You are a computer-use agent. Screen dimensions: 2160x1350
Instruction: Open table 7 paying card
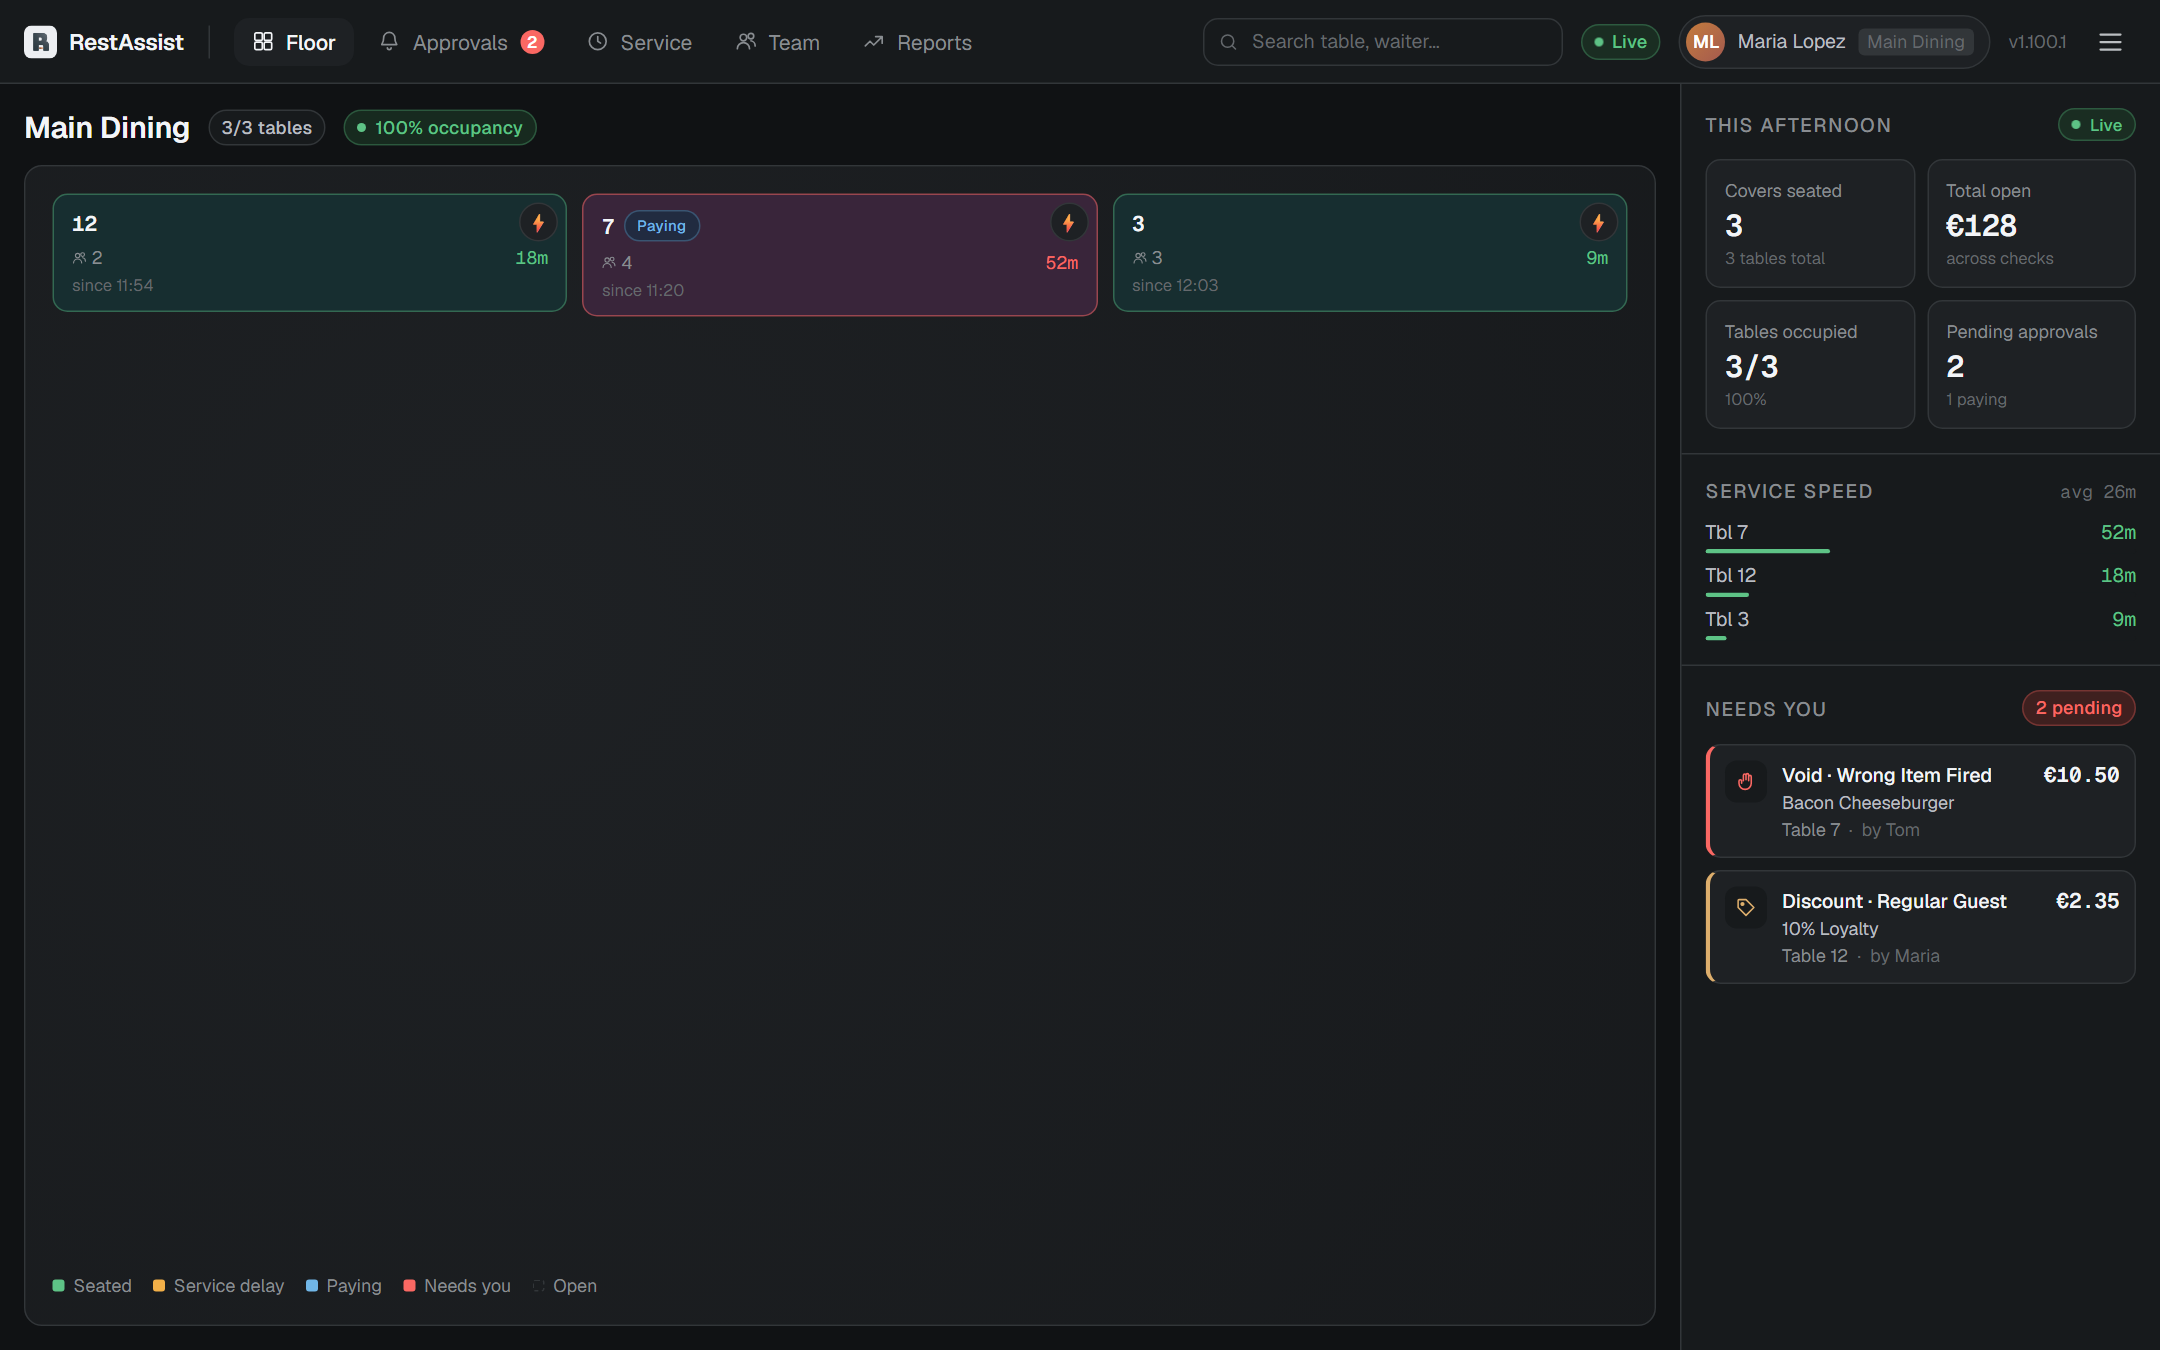[x=840, y=255]
